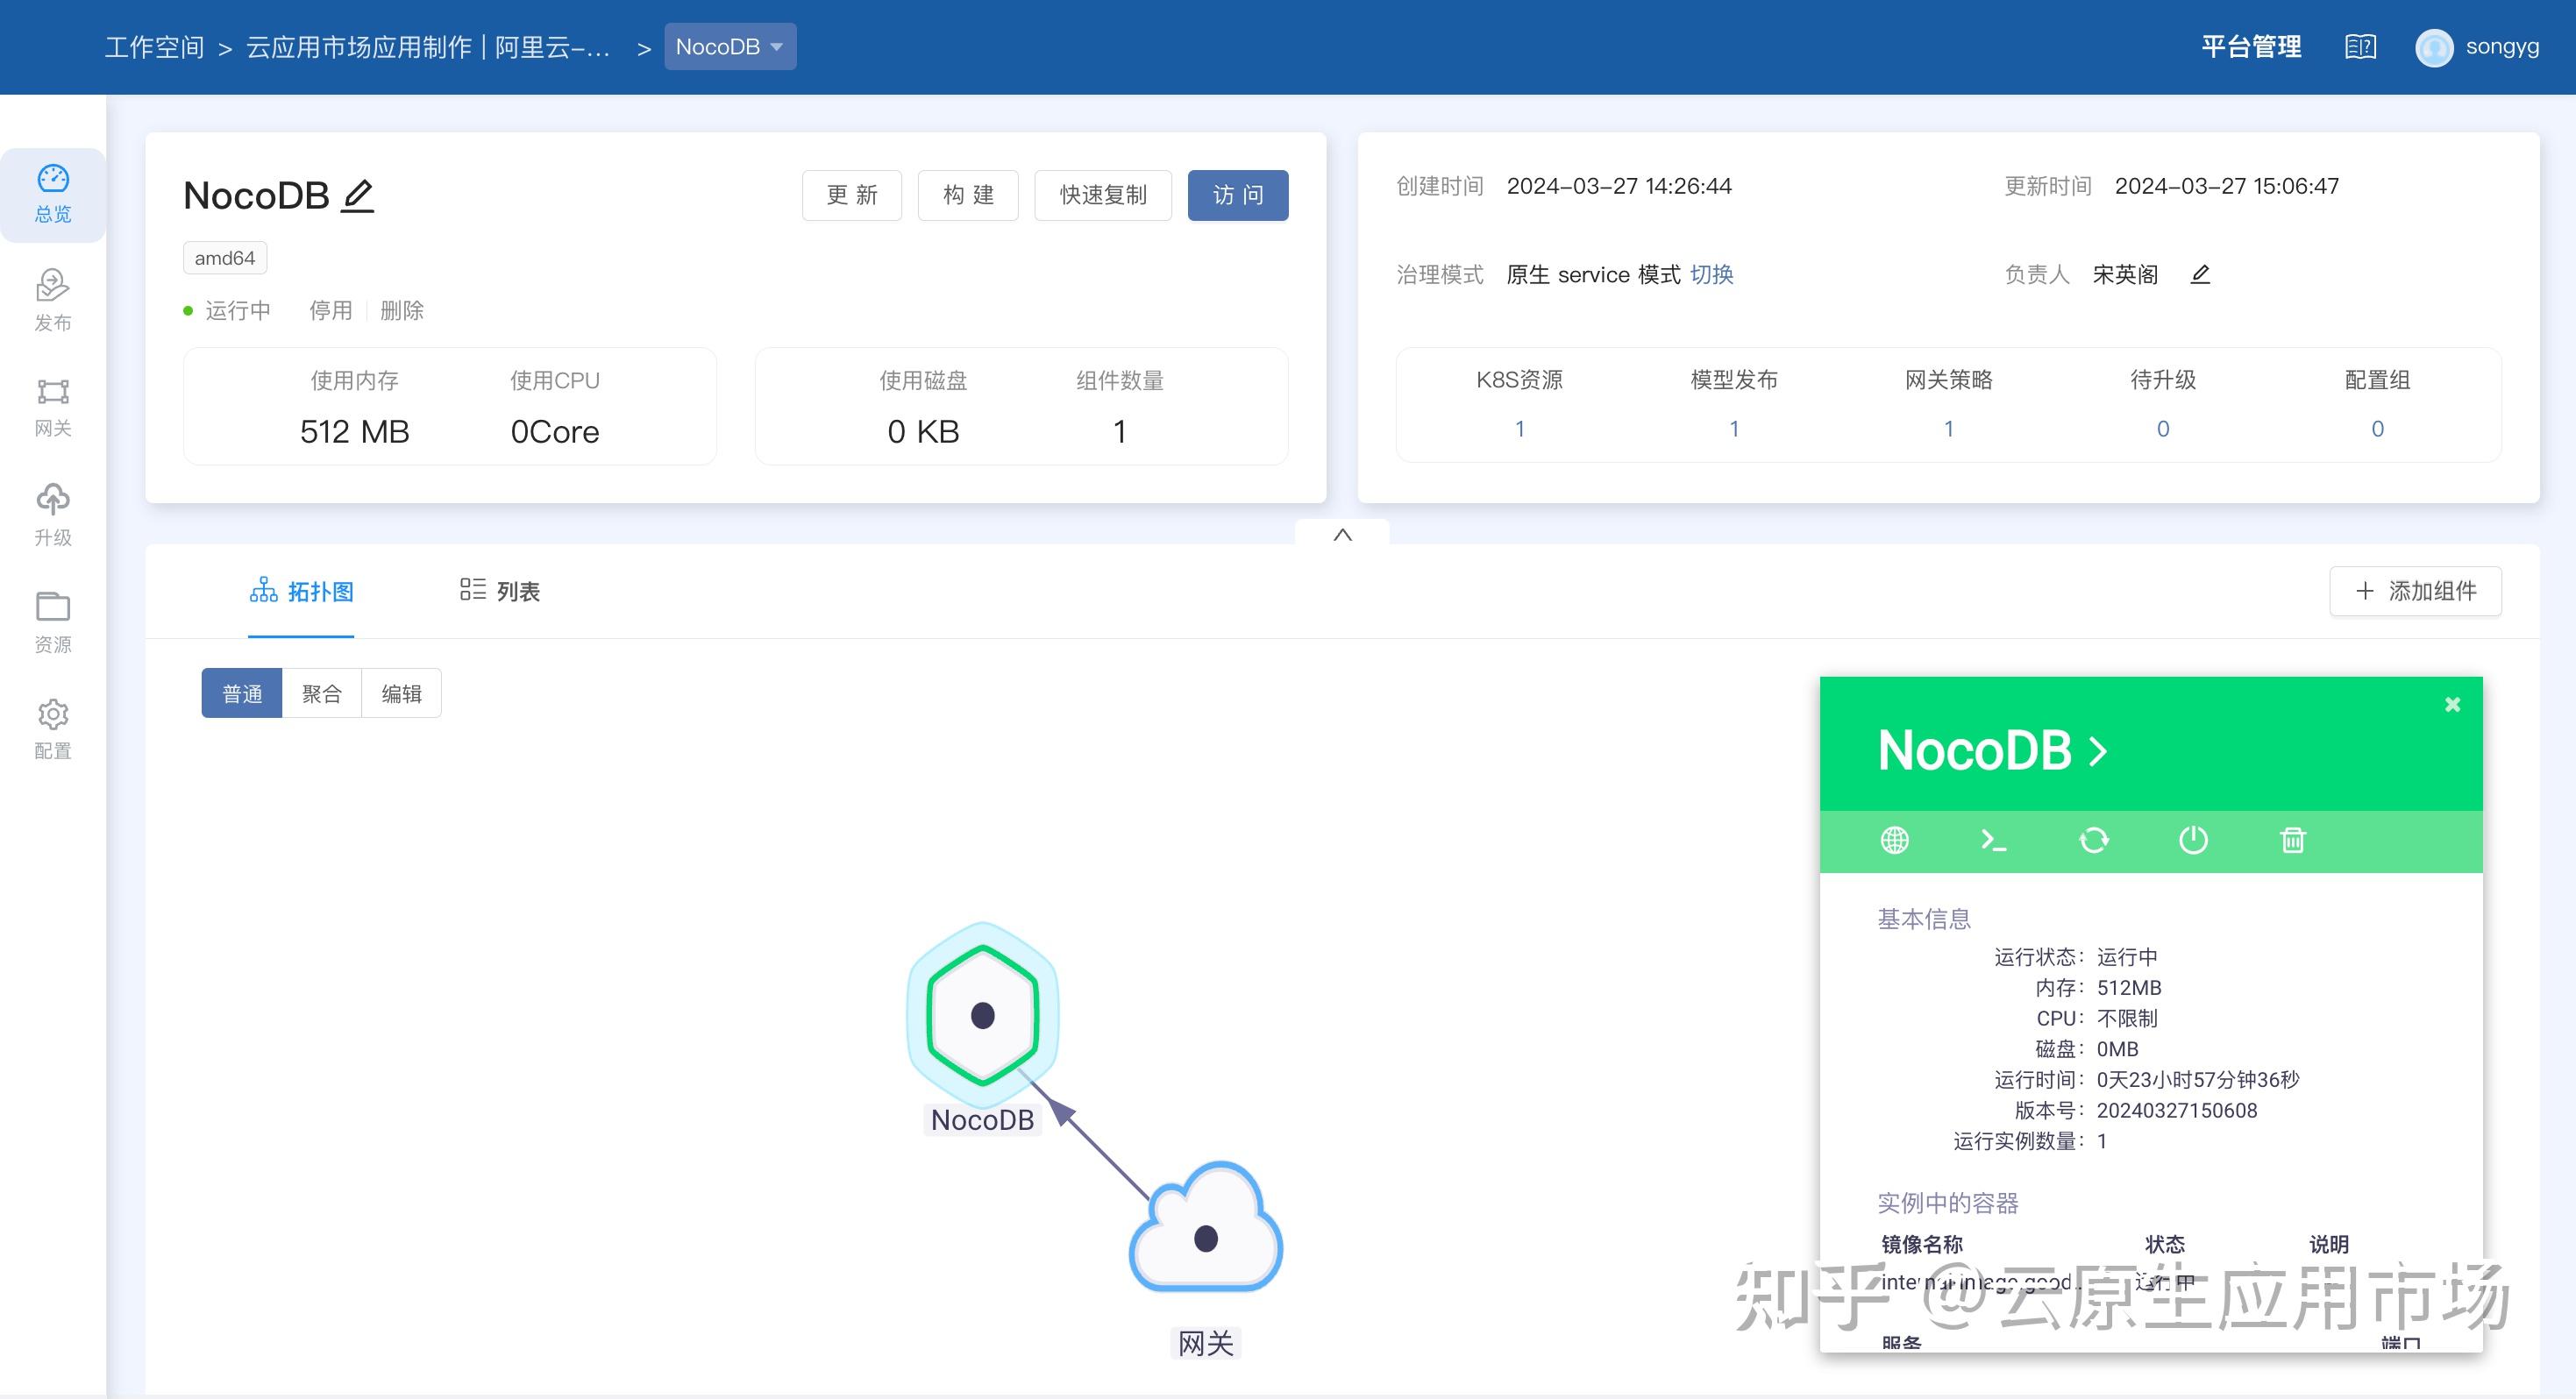Switch topology view to 聚合 mode
This screenshot has height=1399, width=2576.
click(322, 692)
